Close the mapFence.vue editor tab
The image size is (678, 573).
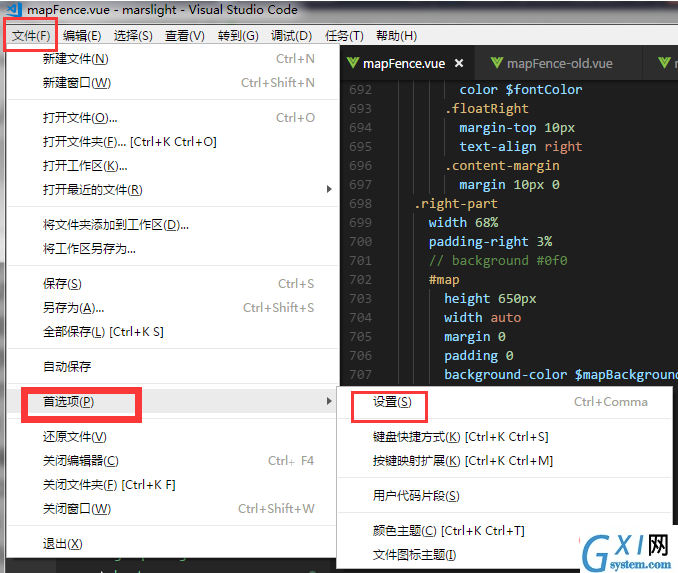point(459,64)
